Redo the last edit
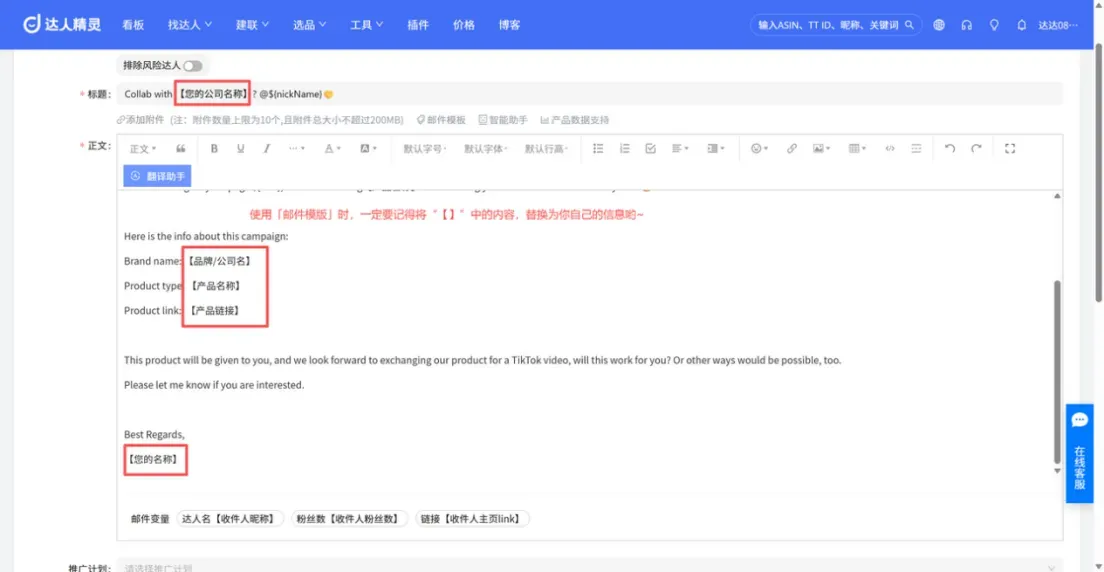Viewport: 1104px width, 572px height. tap(976, 149)
